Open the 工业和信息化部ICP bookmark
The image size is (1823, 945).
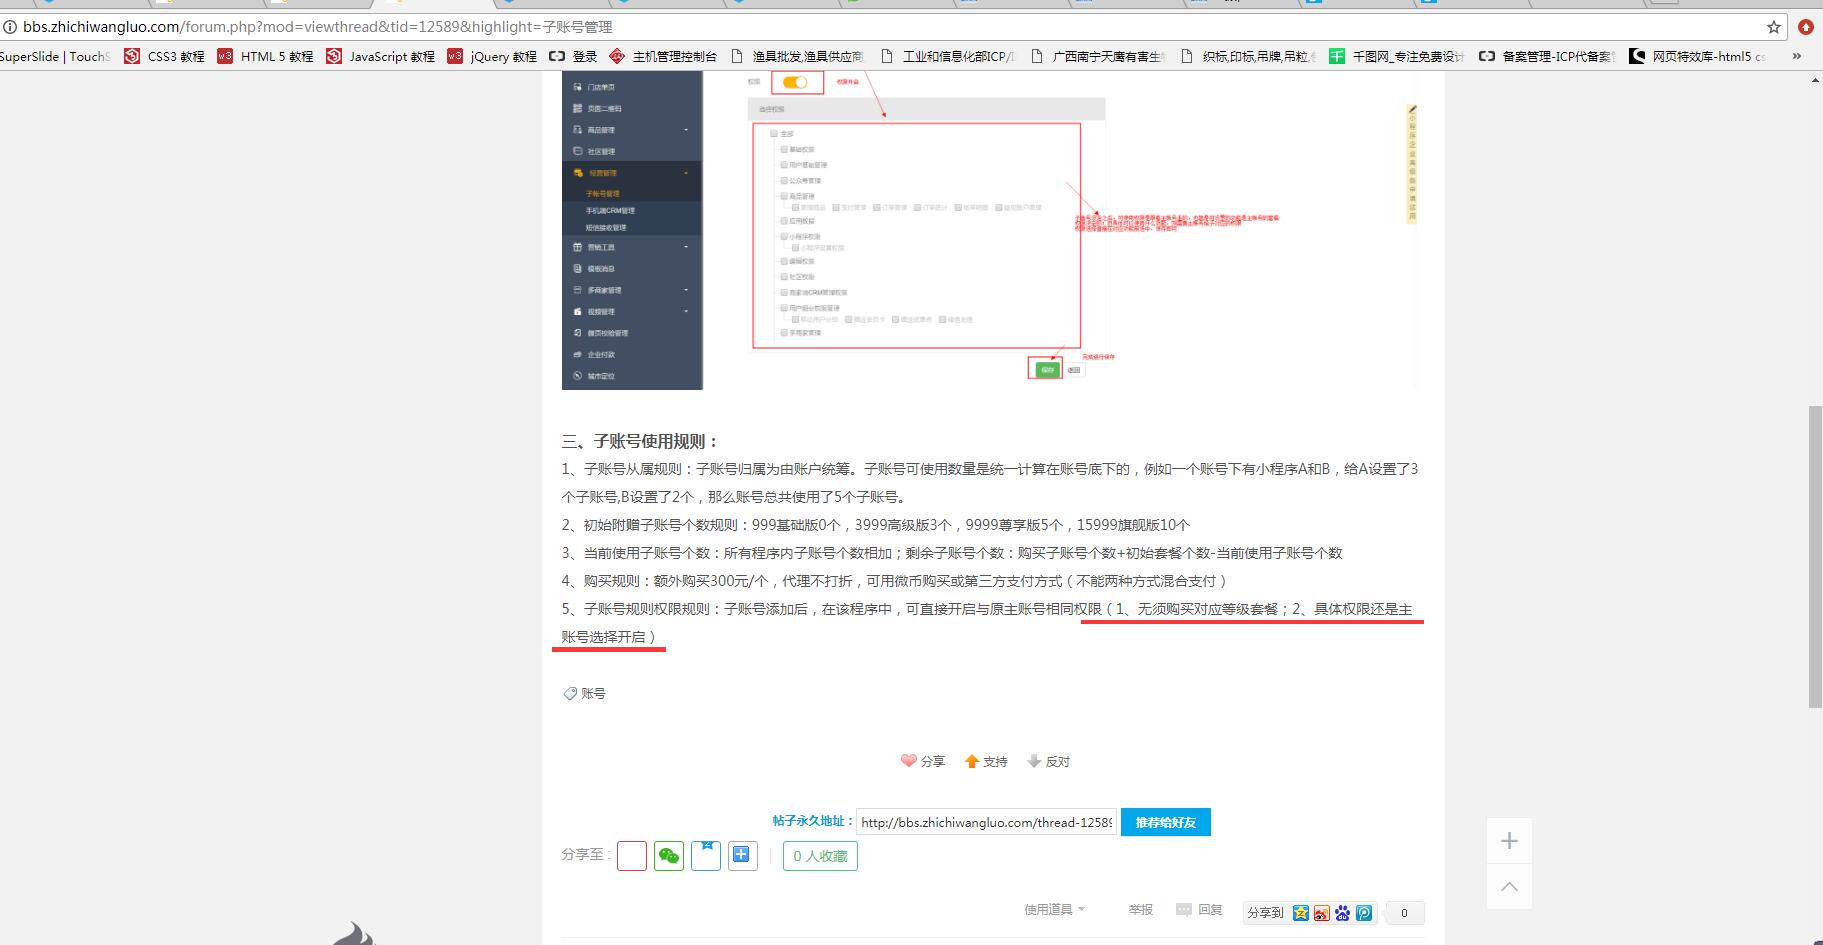tap(947, 56)
